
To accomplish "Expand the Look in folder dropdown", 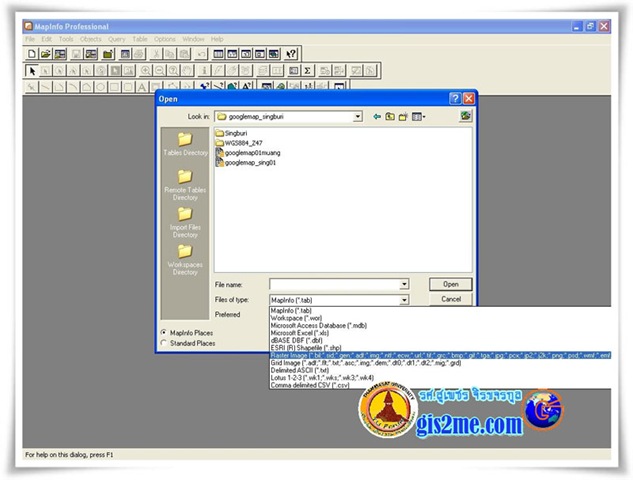I will coord(358,117).
